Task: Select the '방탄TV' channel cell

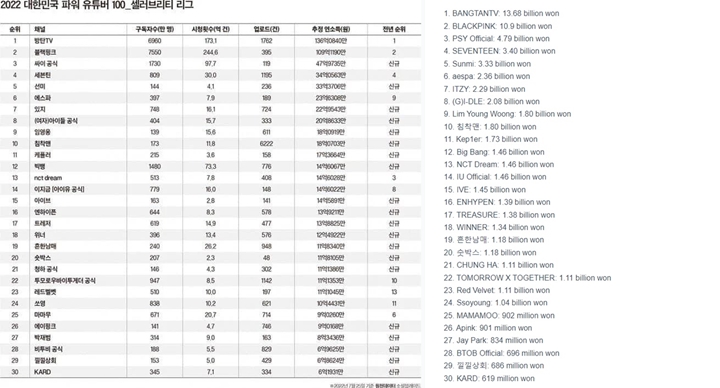Action: pos(44,41)
